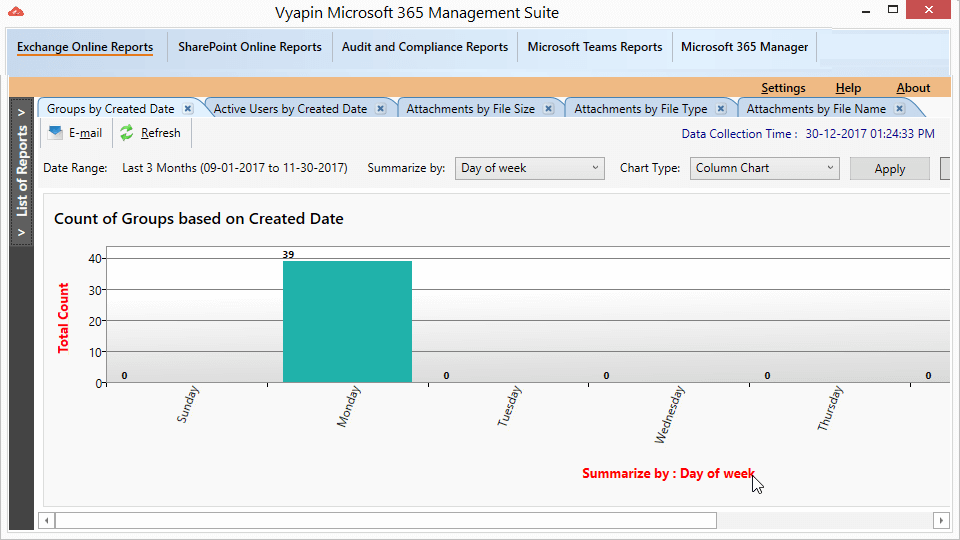Click the Sunday axis label
The image size is (960, 540).
187,405
